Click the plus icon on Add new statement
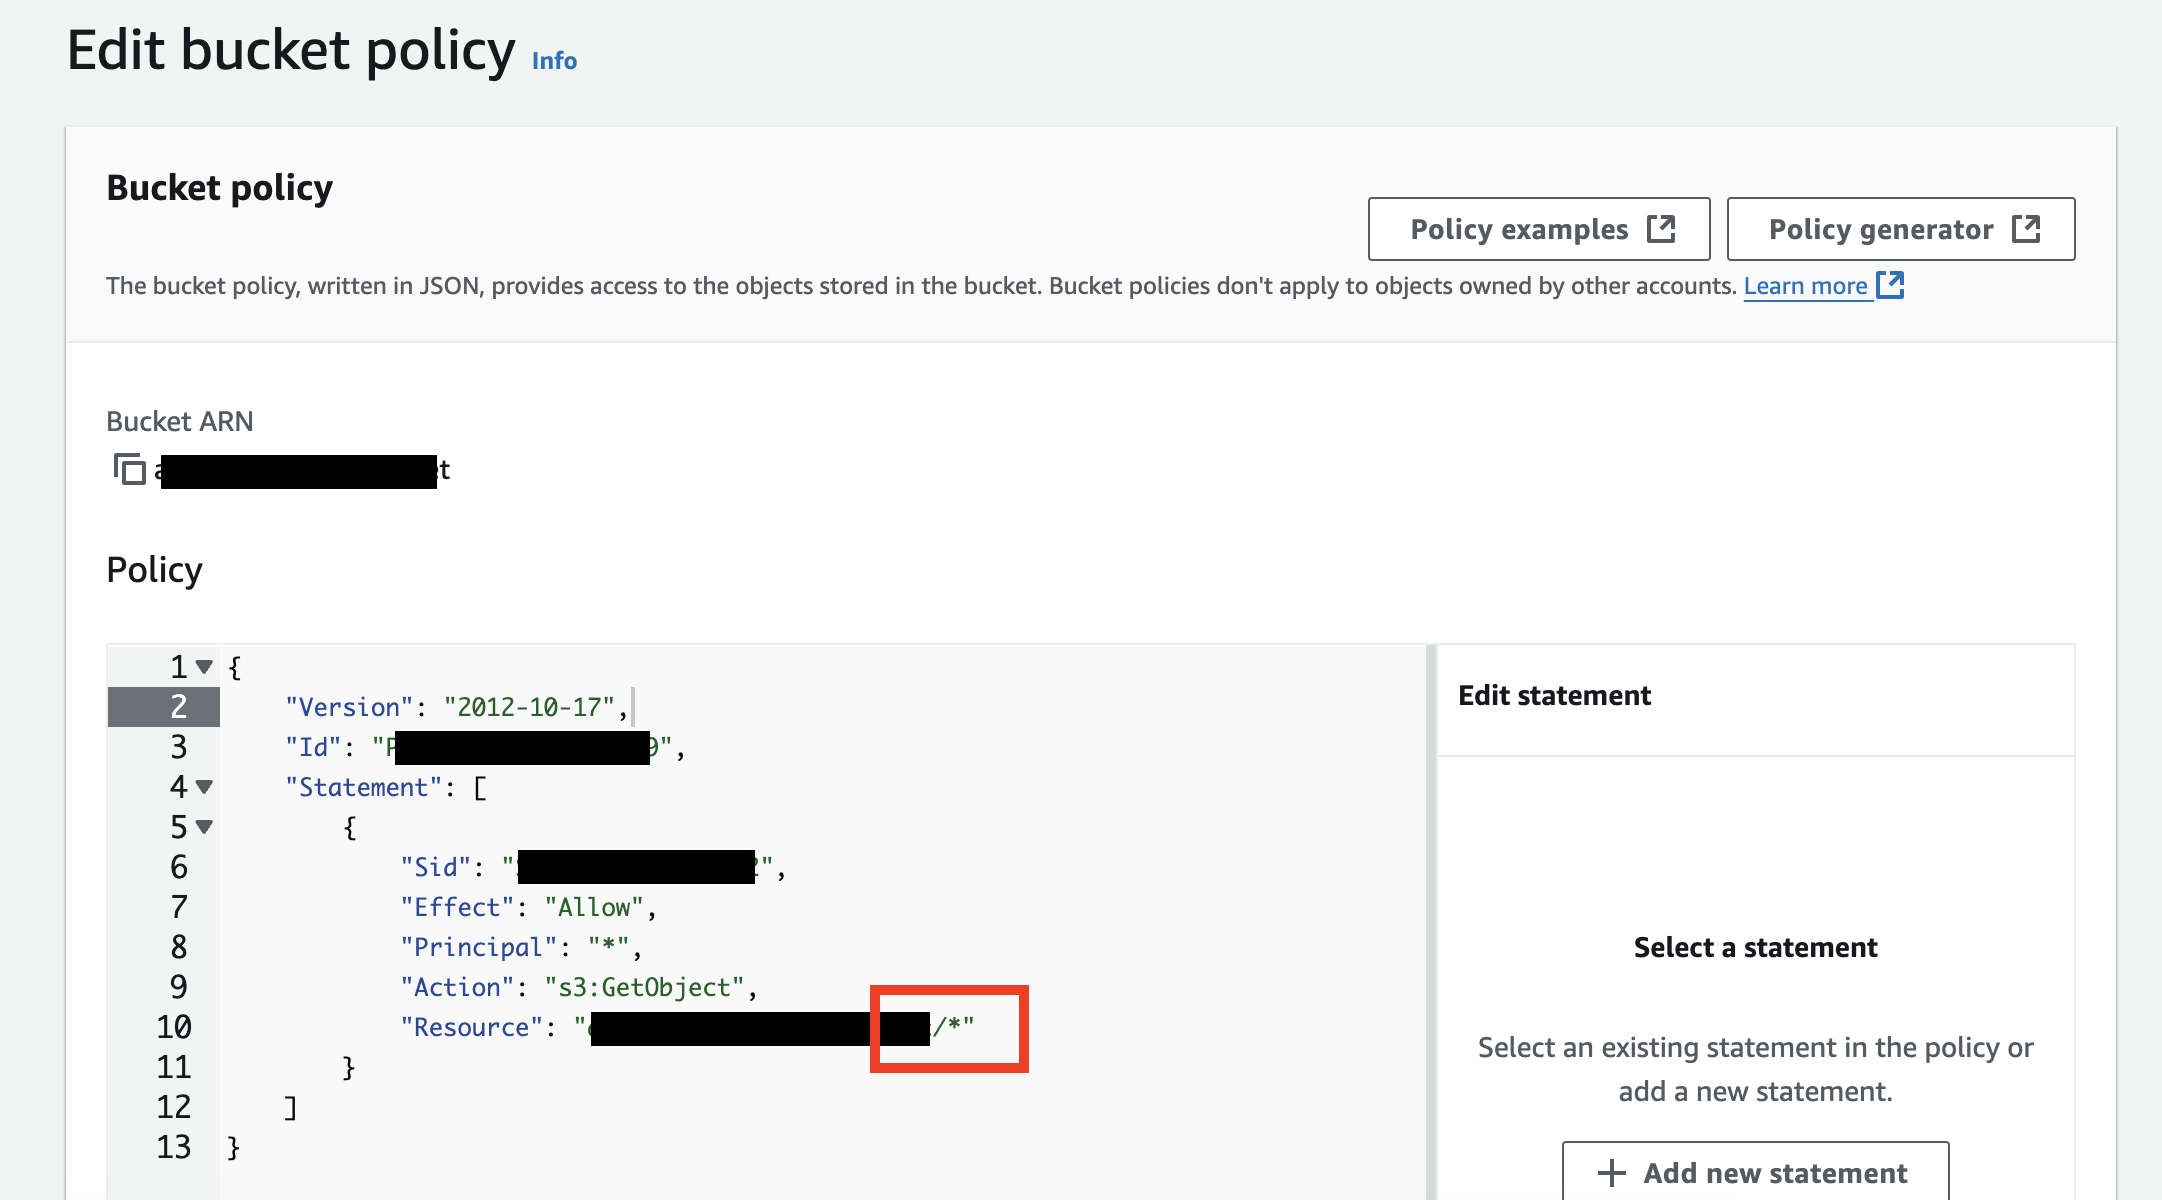 (1611, 1173)
